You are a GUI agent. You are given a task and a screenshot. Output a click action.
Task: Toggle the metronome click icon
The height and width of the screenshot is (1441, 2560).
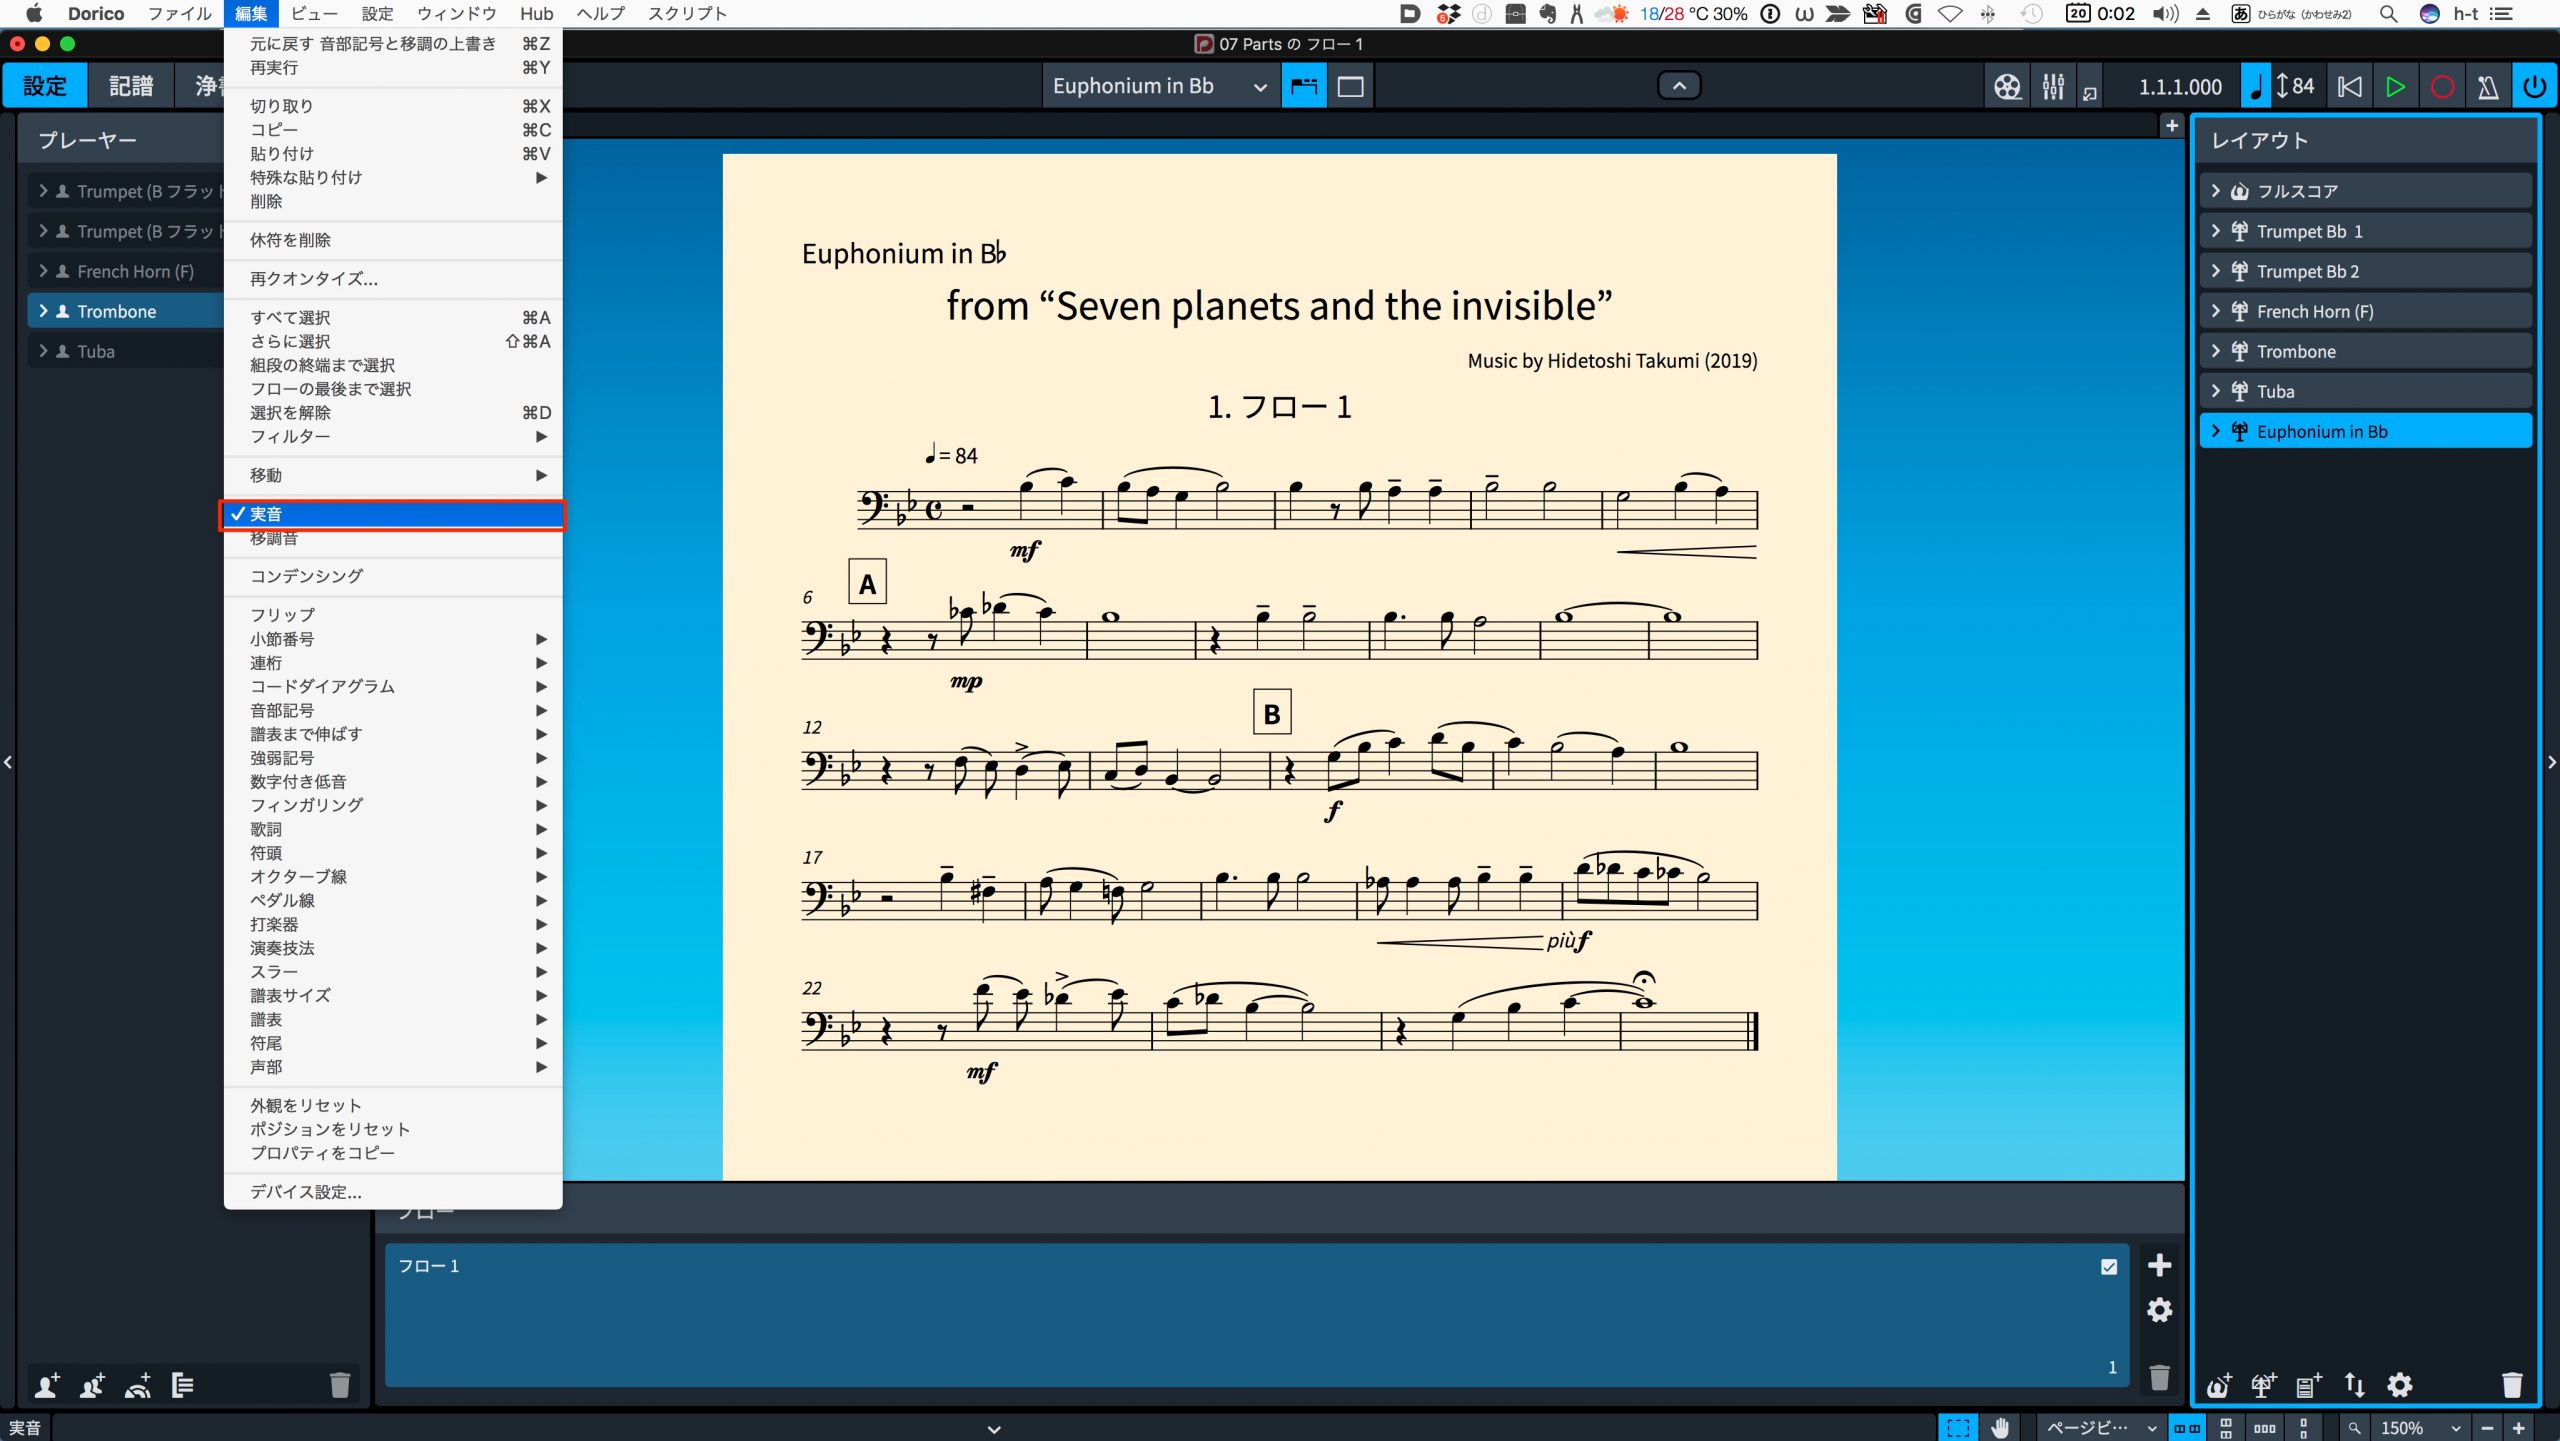(2488, 87)
